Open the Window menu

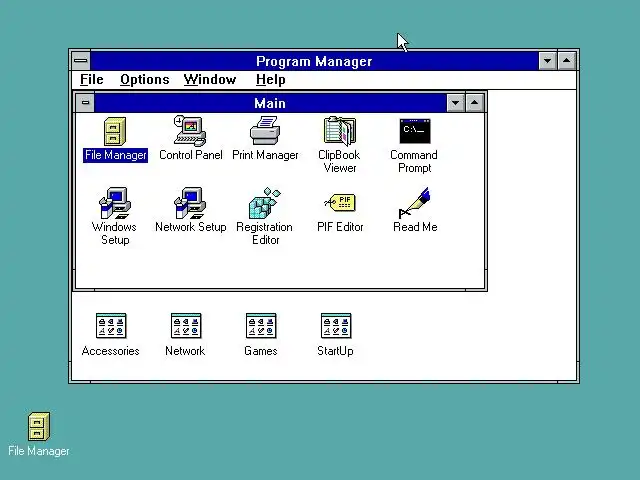[210, 80]
